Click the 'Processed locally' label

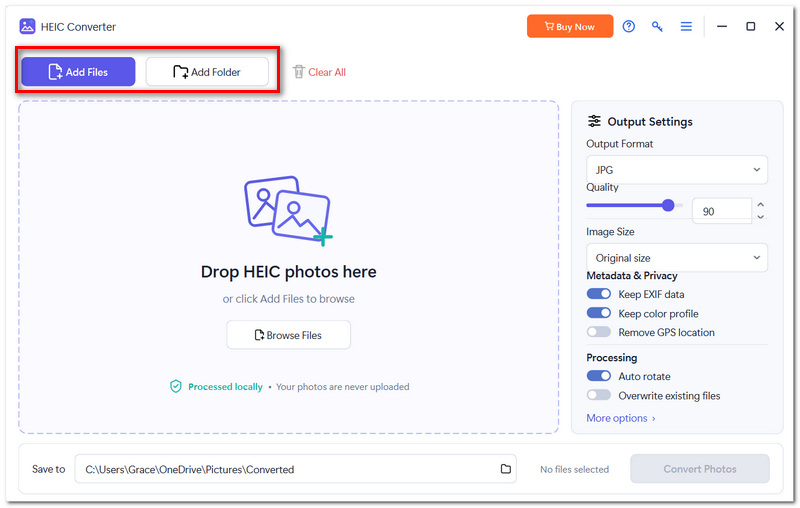coord(225,387)
